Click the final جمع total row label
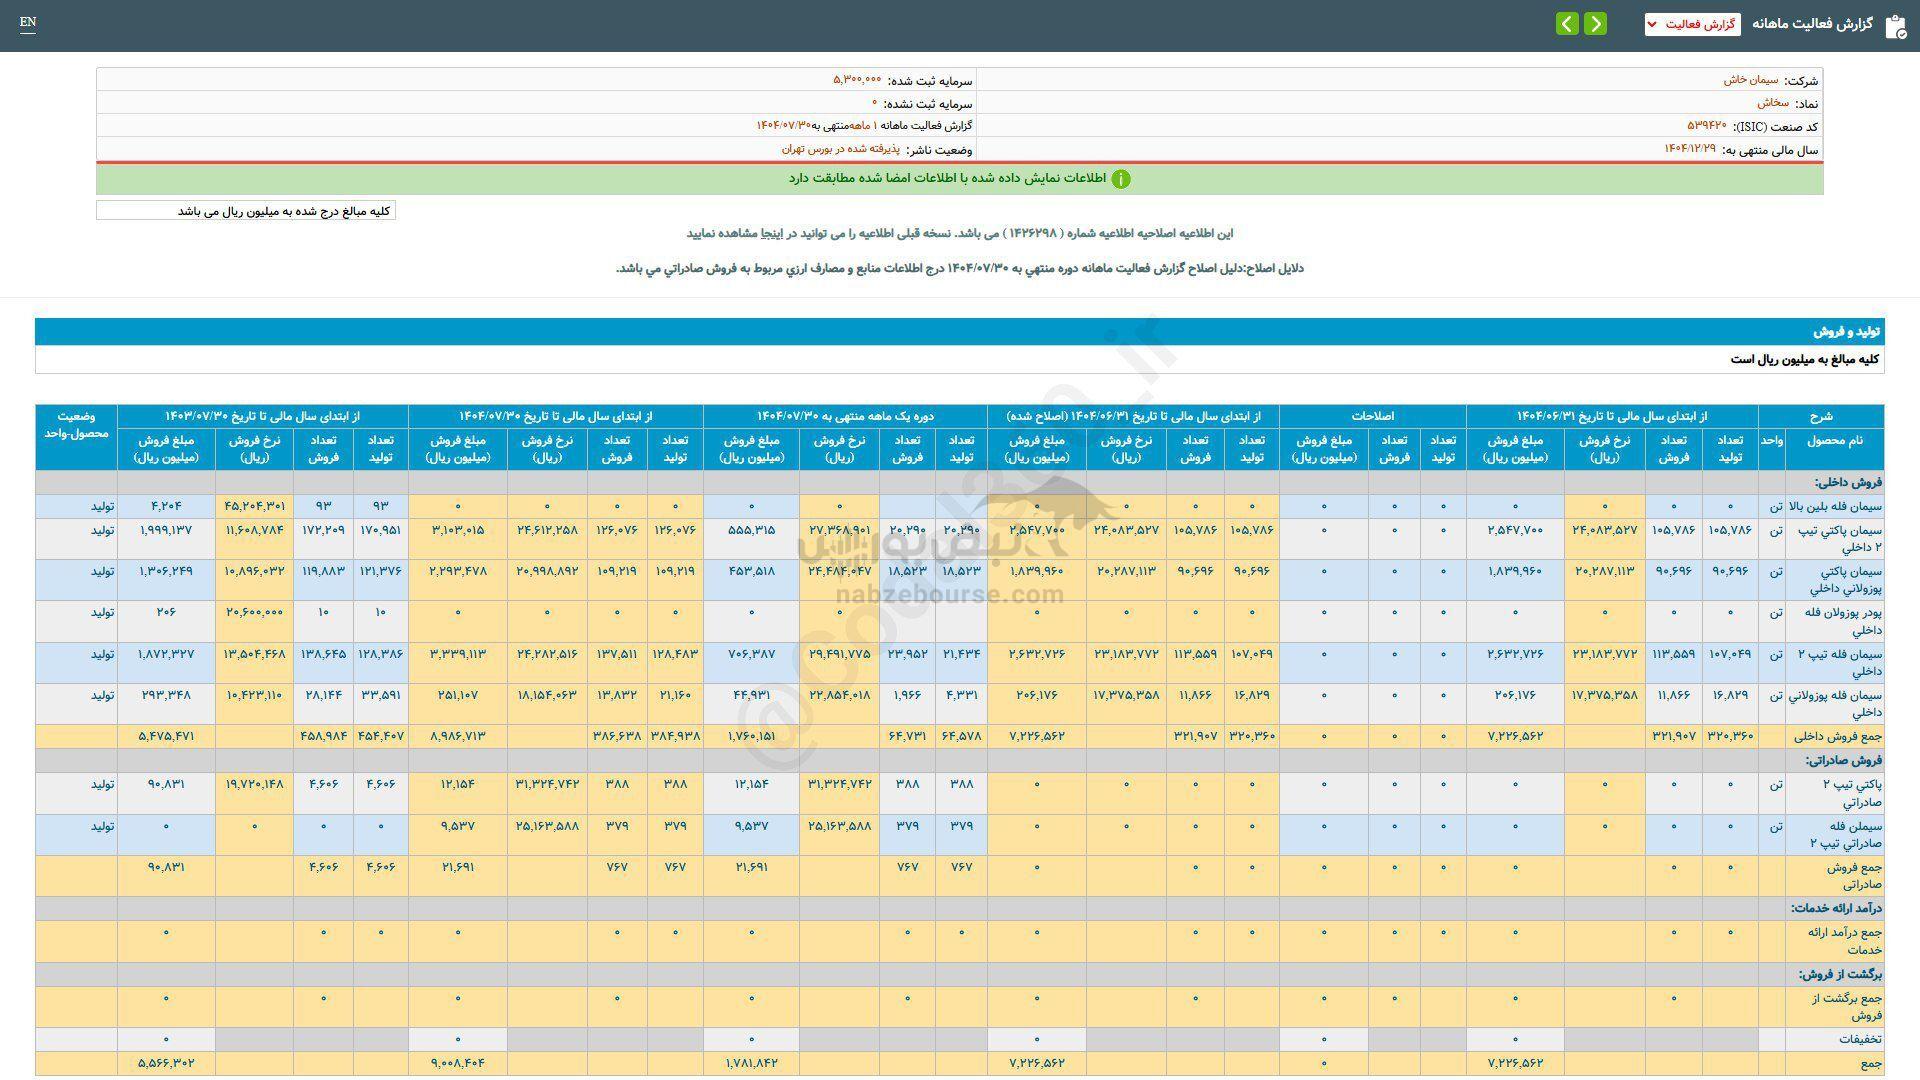The image size is (1920, 1080). [1871, 1064]
